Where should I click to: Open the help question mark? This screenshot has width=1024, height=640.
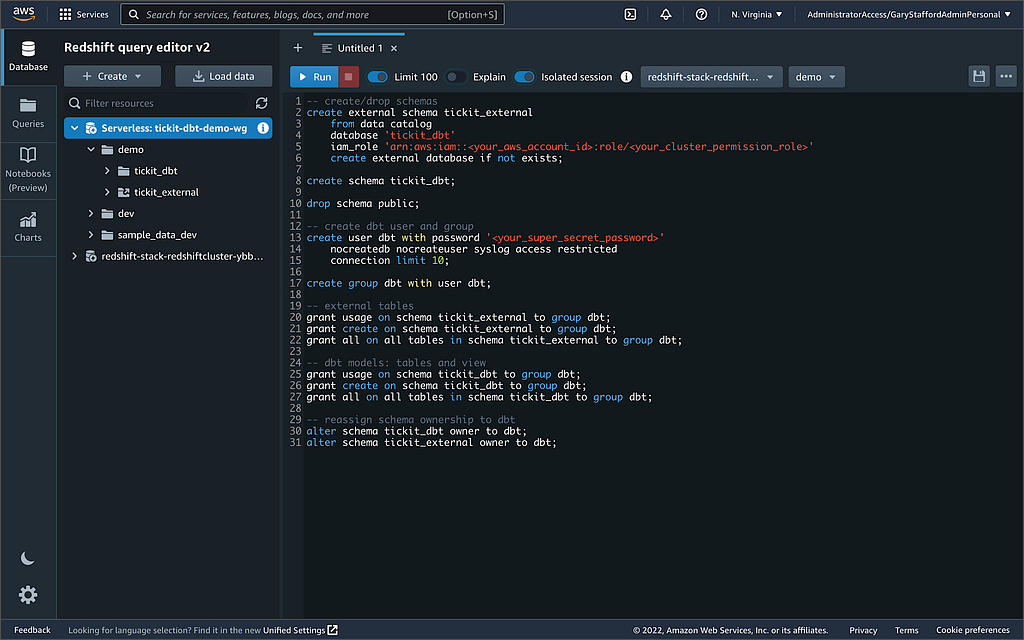tap(701, 14)
